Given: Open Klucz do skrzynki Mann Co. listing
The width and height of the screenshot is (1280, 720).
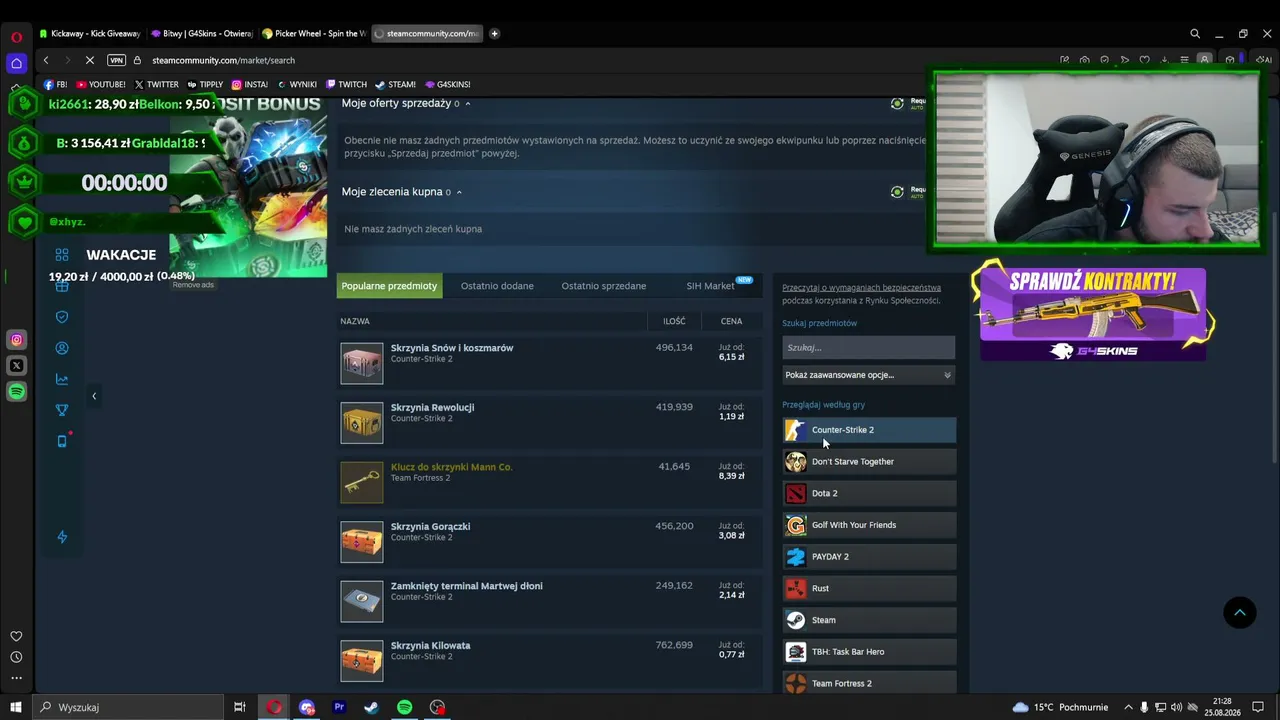Looking at the screenshot, I should click(451, 467).
